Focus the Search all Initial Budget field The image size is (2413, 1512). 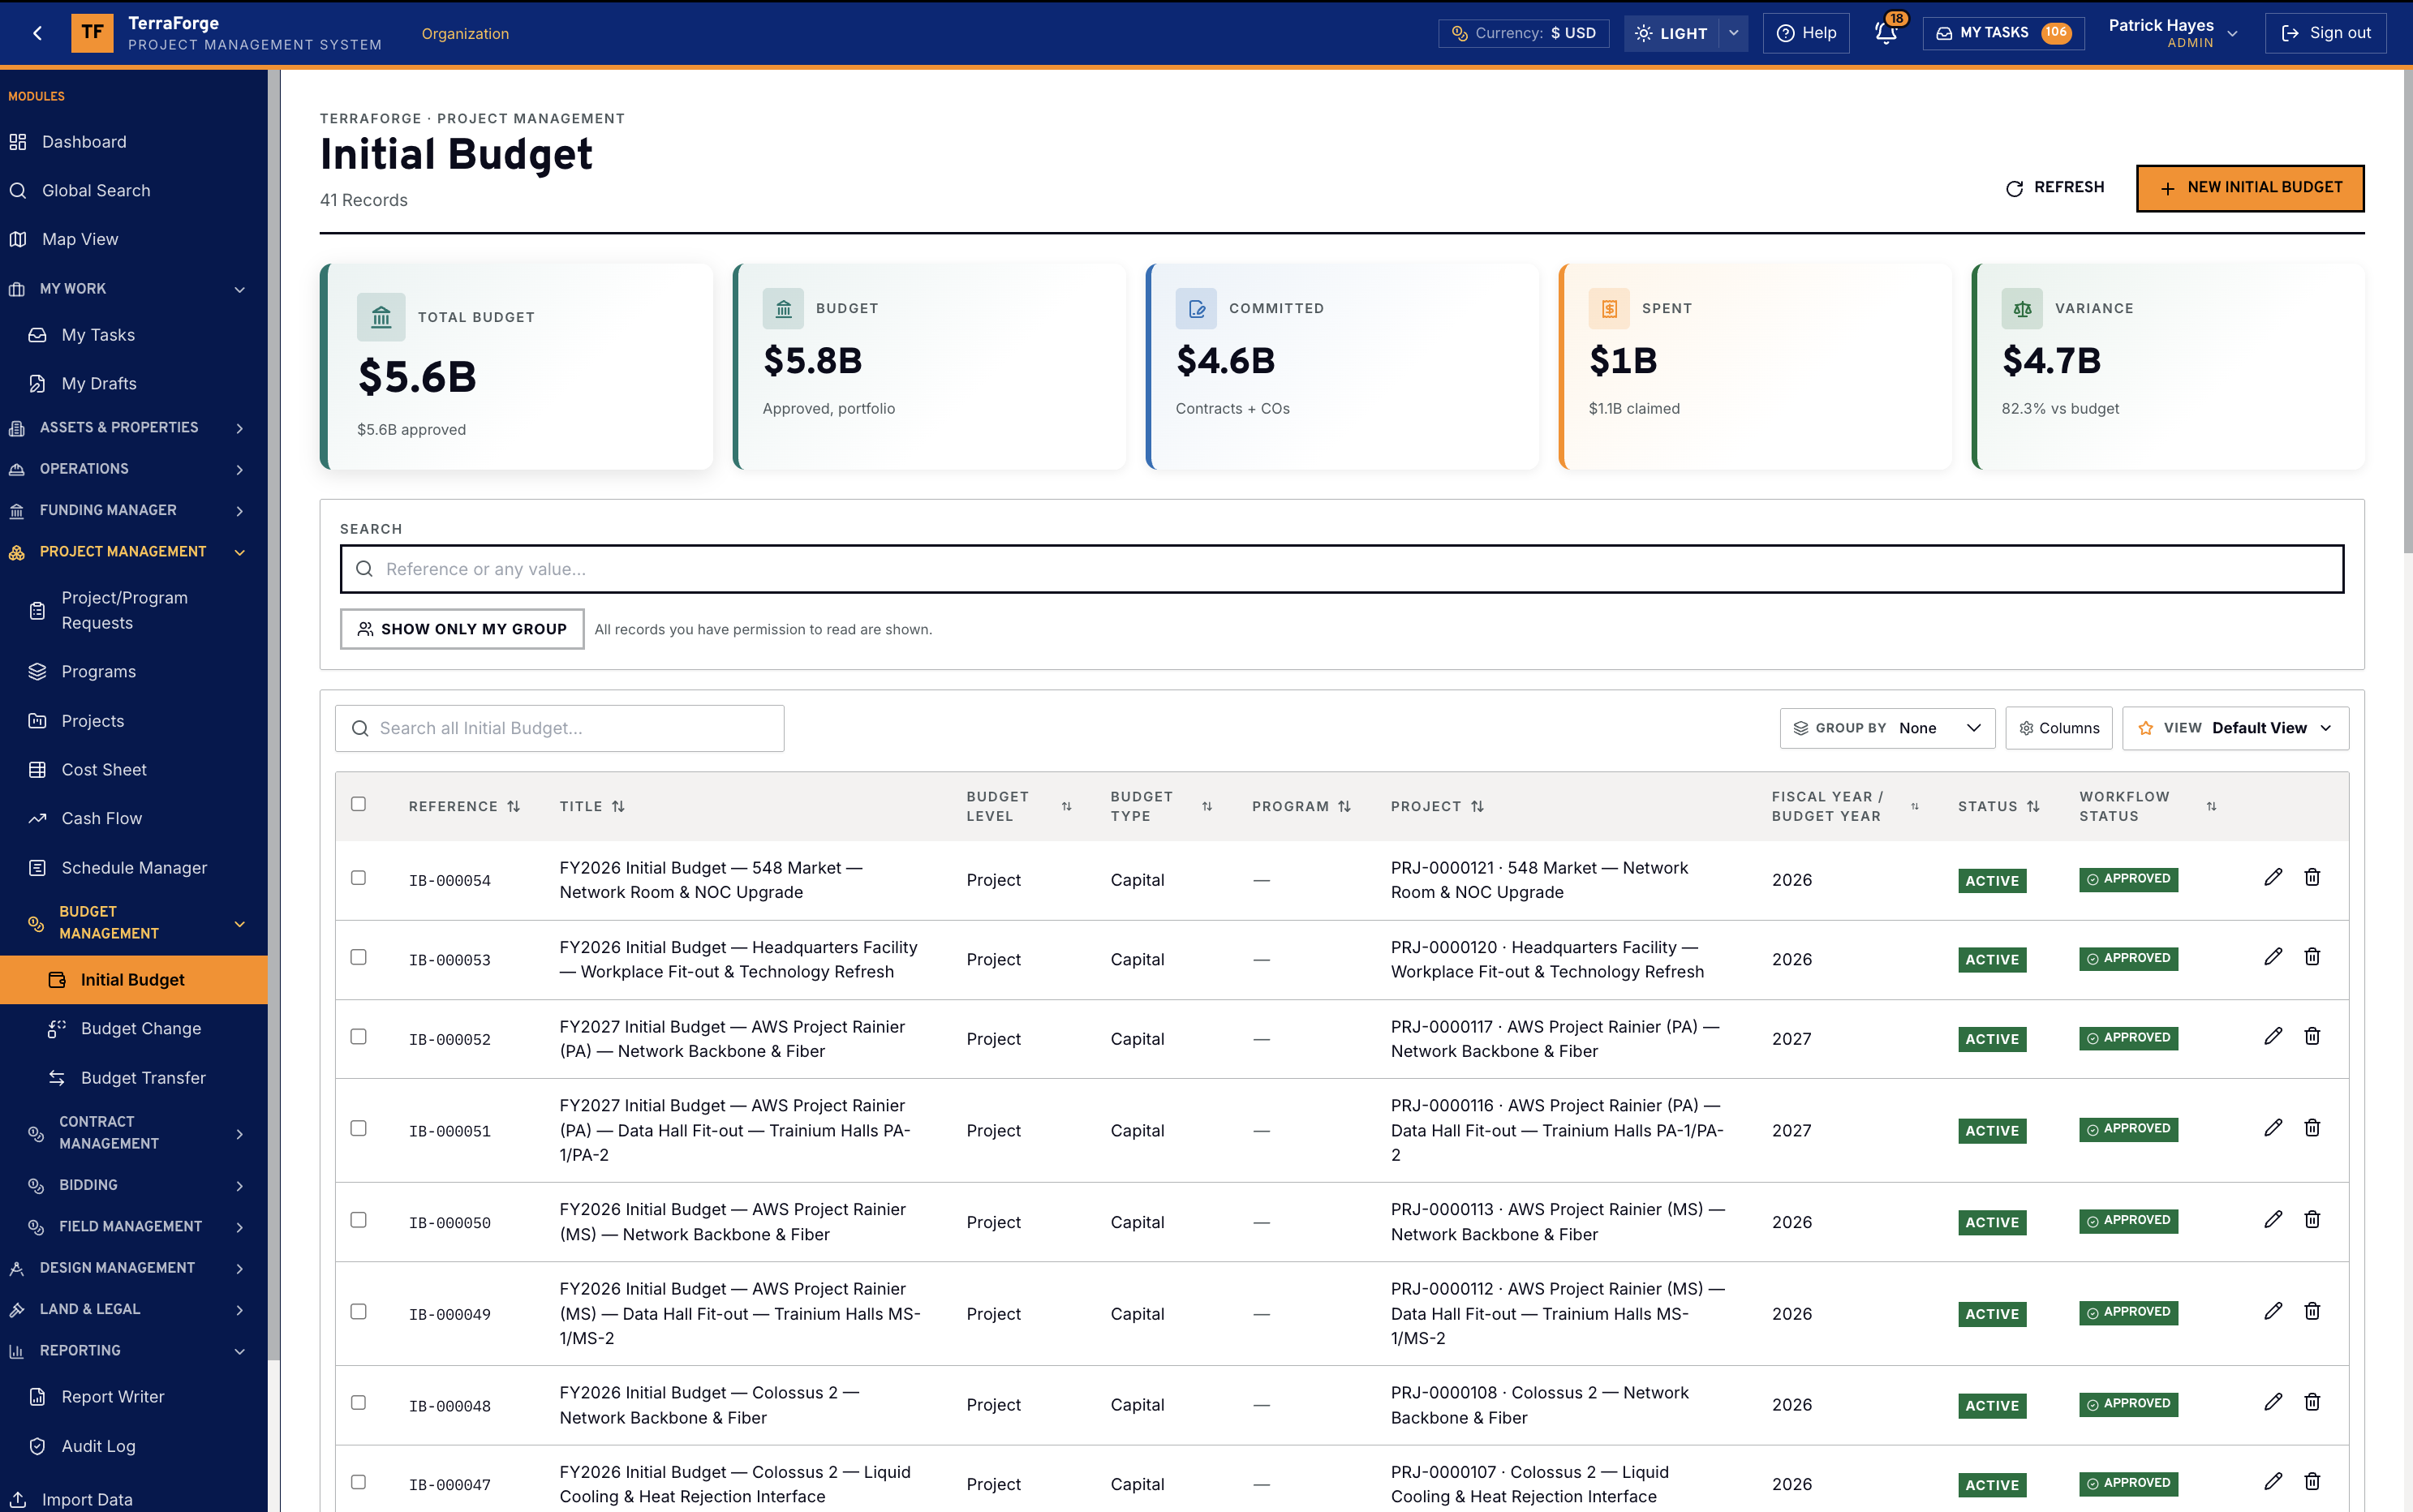click(559, 728)
